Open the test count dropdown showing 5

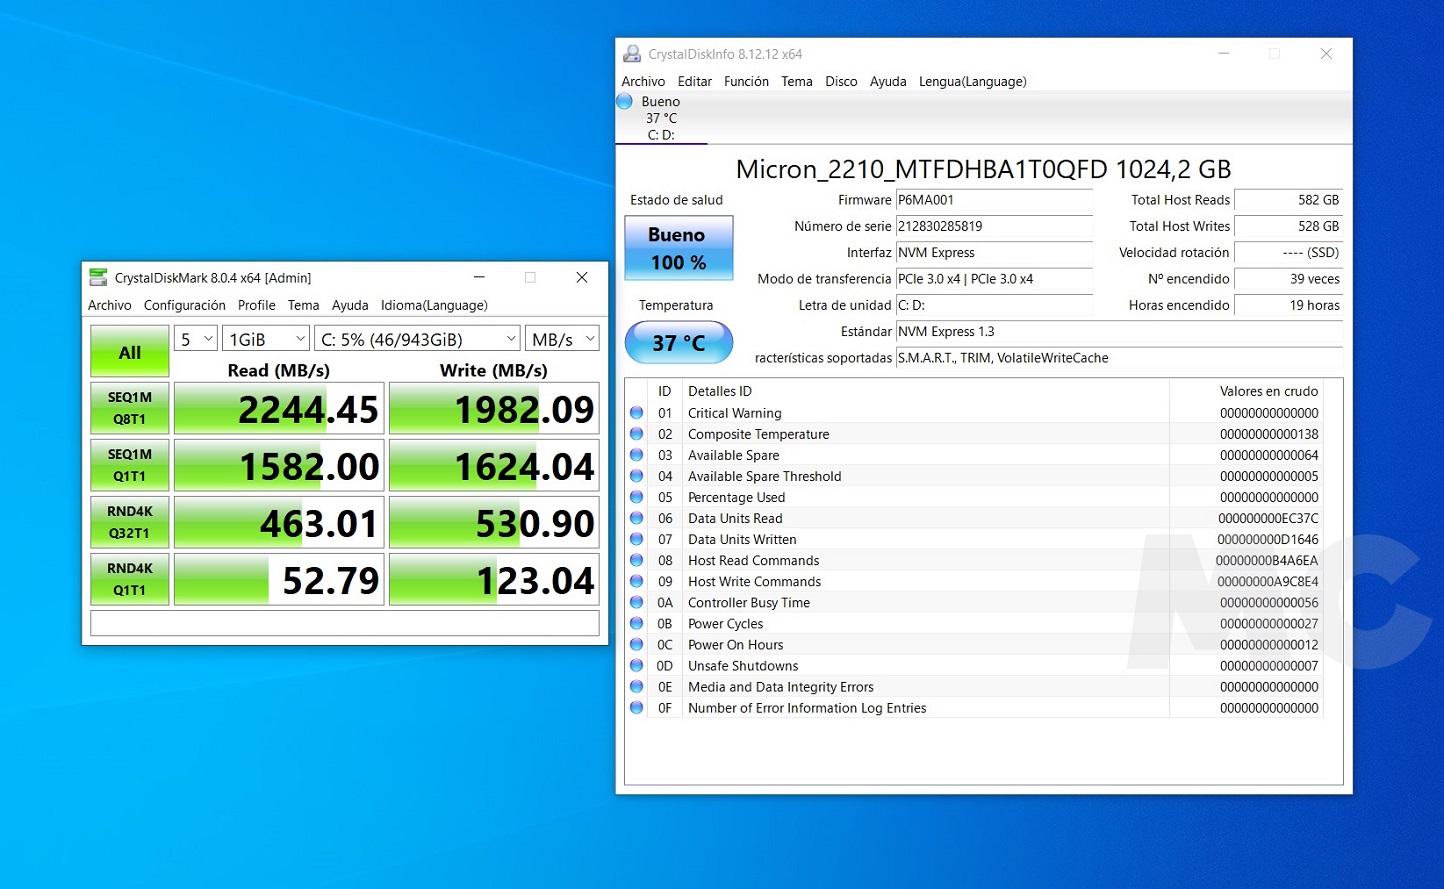(x=196, y=340)
